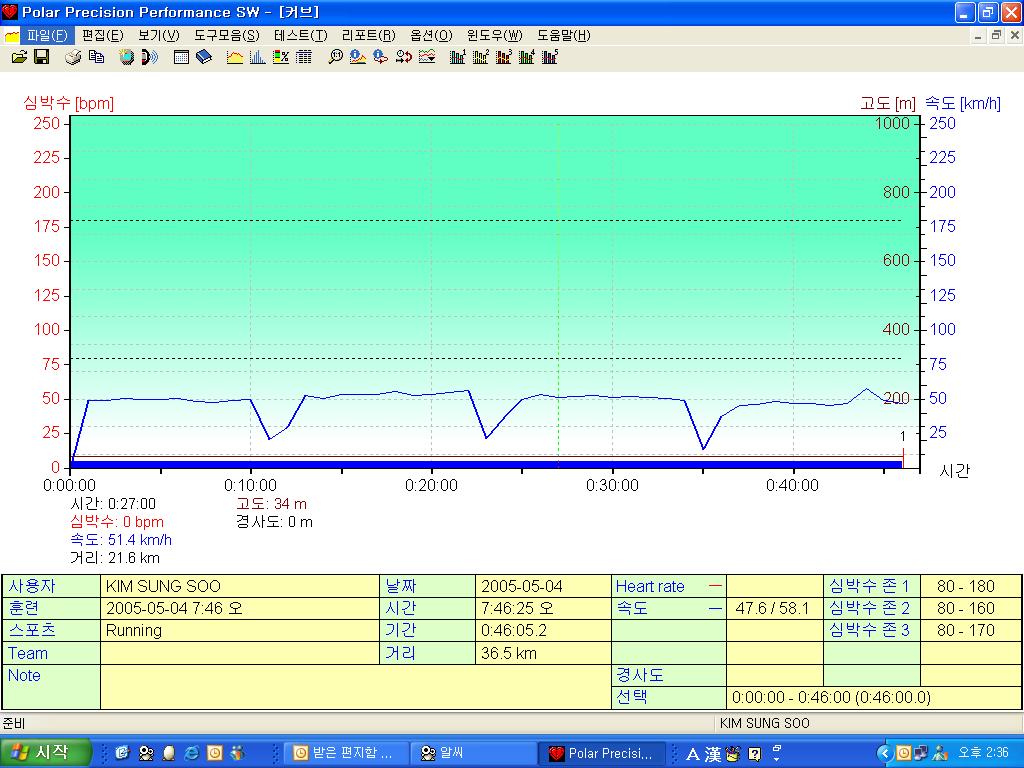Click the curve info icon
The width and height of the screenshot is (1024, 768).
(358, 57)
